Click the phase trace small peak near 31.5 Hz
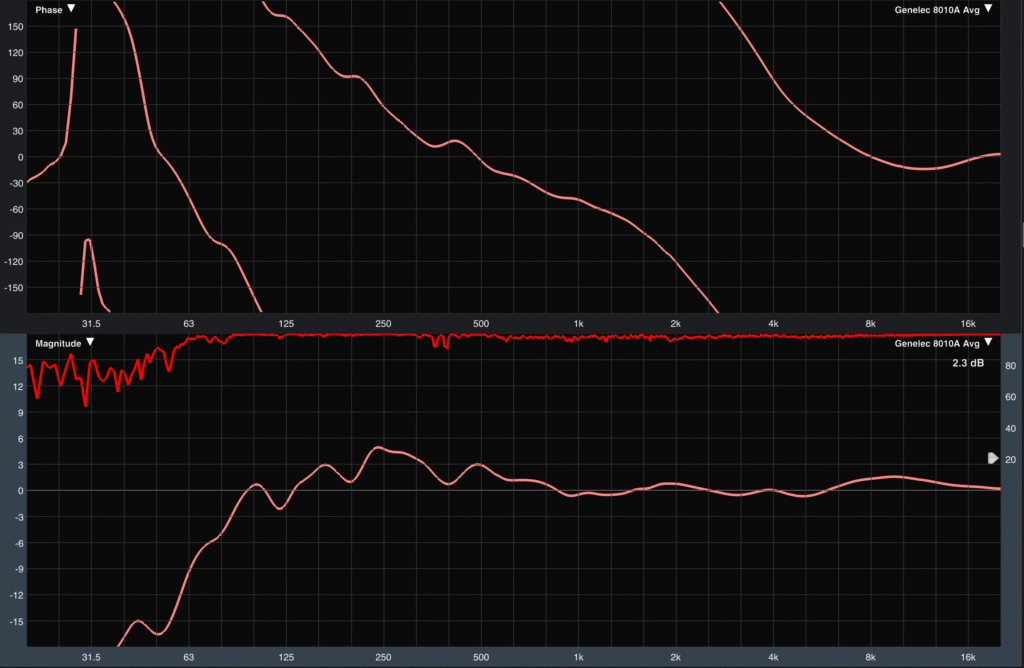 click(88, 240)
